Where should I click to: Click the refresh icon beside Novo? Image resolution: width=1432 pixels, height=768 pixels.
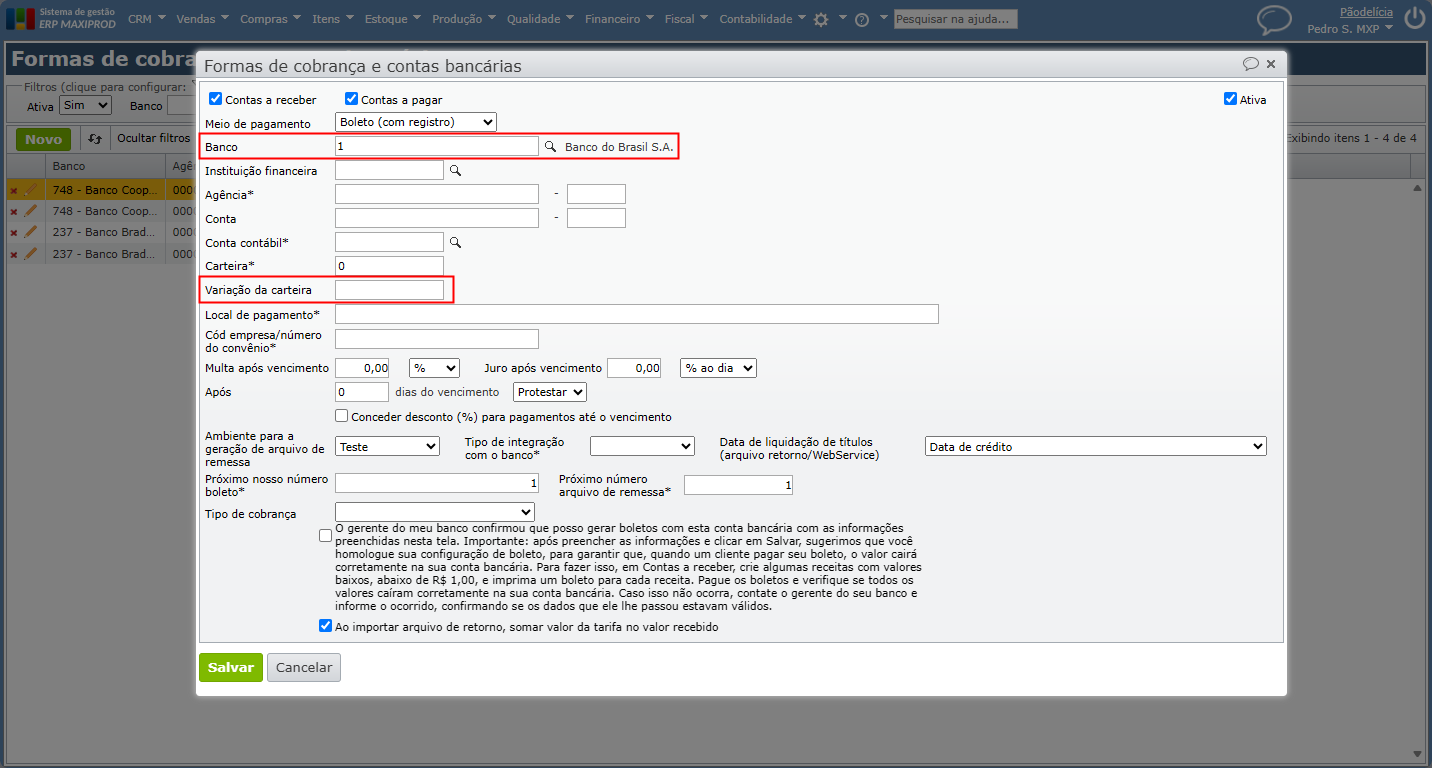(x=95, y=139)
